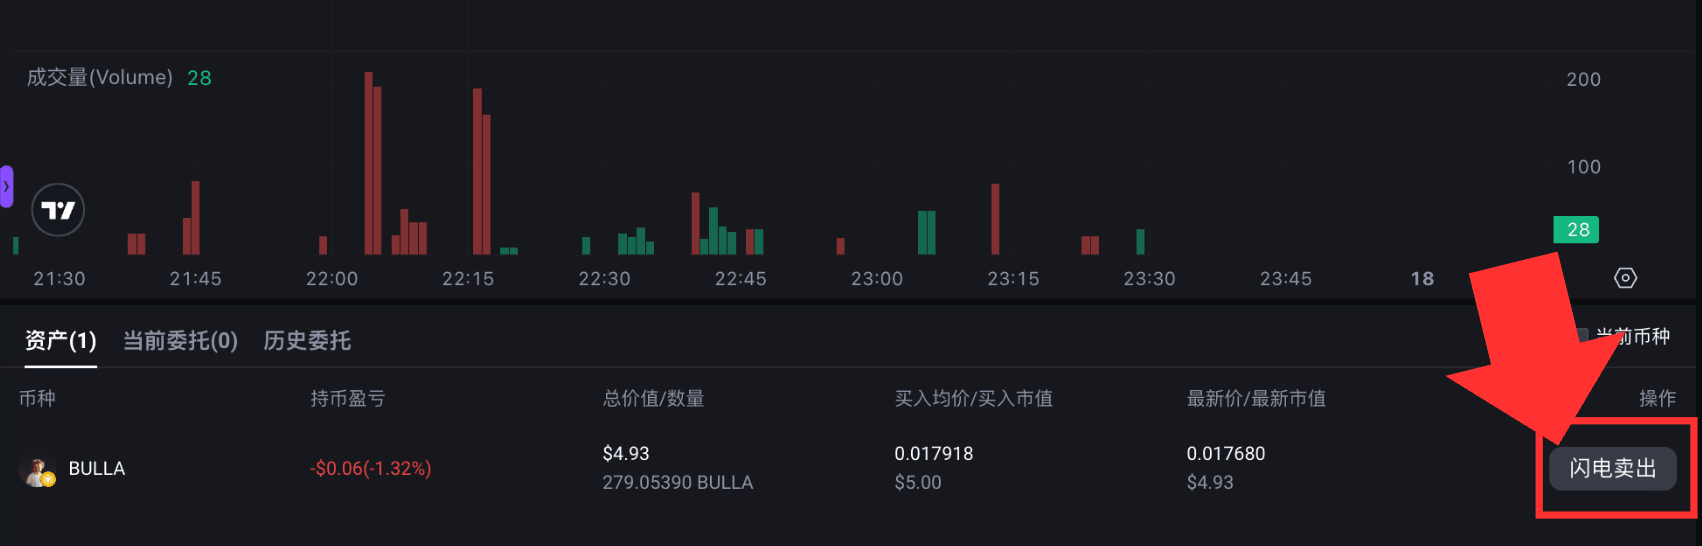1702x546 pixels.
Task: Expand the purple side panel handle
Action: point(6,187)
